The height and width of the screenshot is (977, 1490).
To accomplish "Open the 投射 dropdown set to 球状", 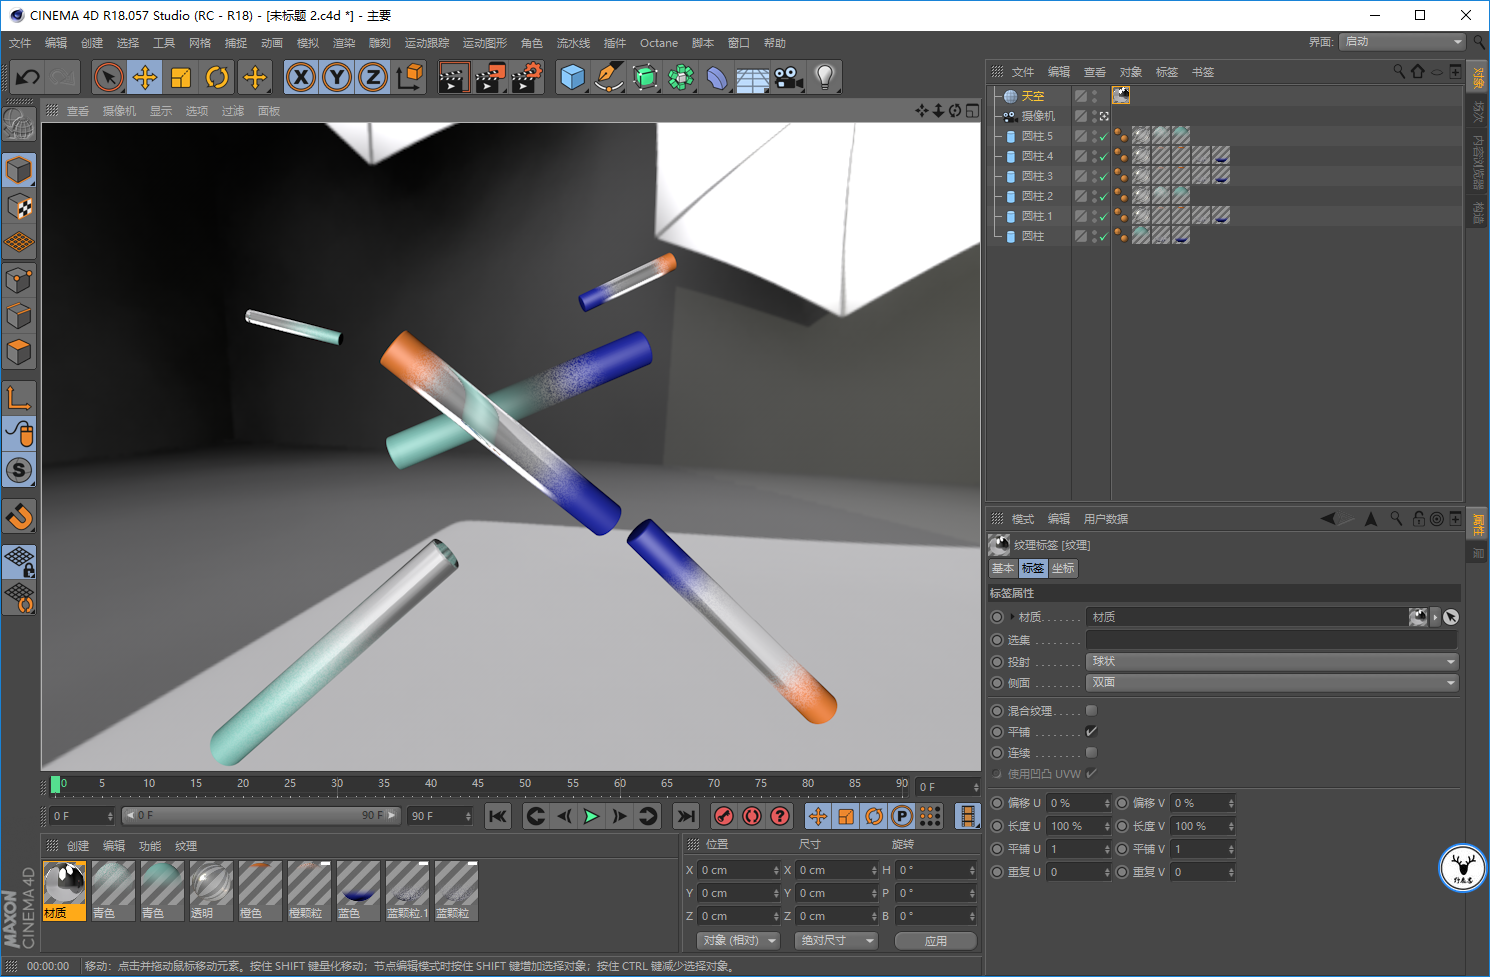I will tap(1272, 662).
